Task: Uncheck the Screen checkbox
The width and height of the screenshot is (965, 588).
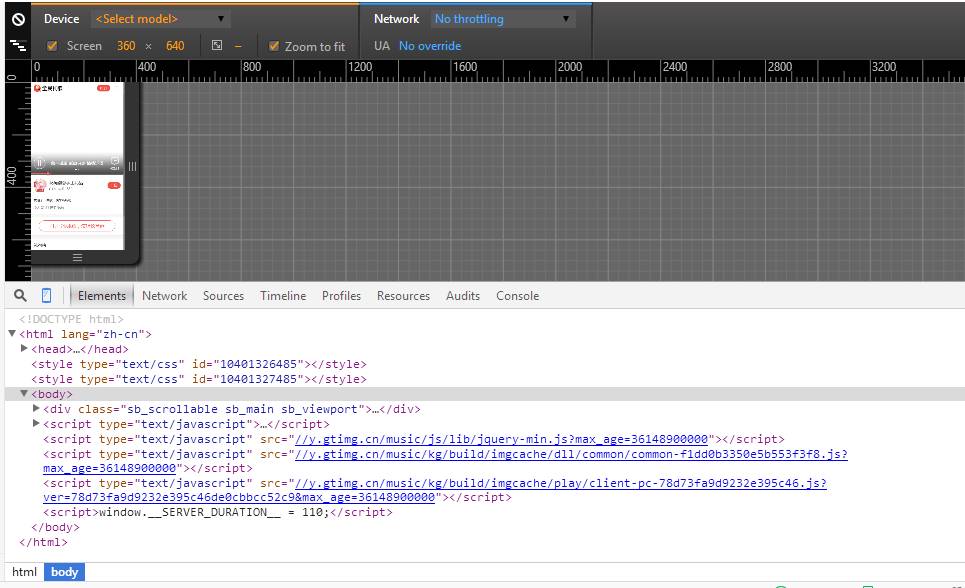Action: point(52,46)
